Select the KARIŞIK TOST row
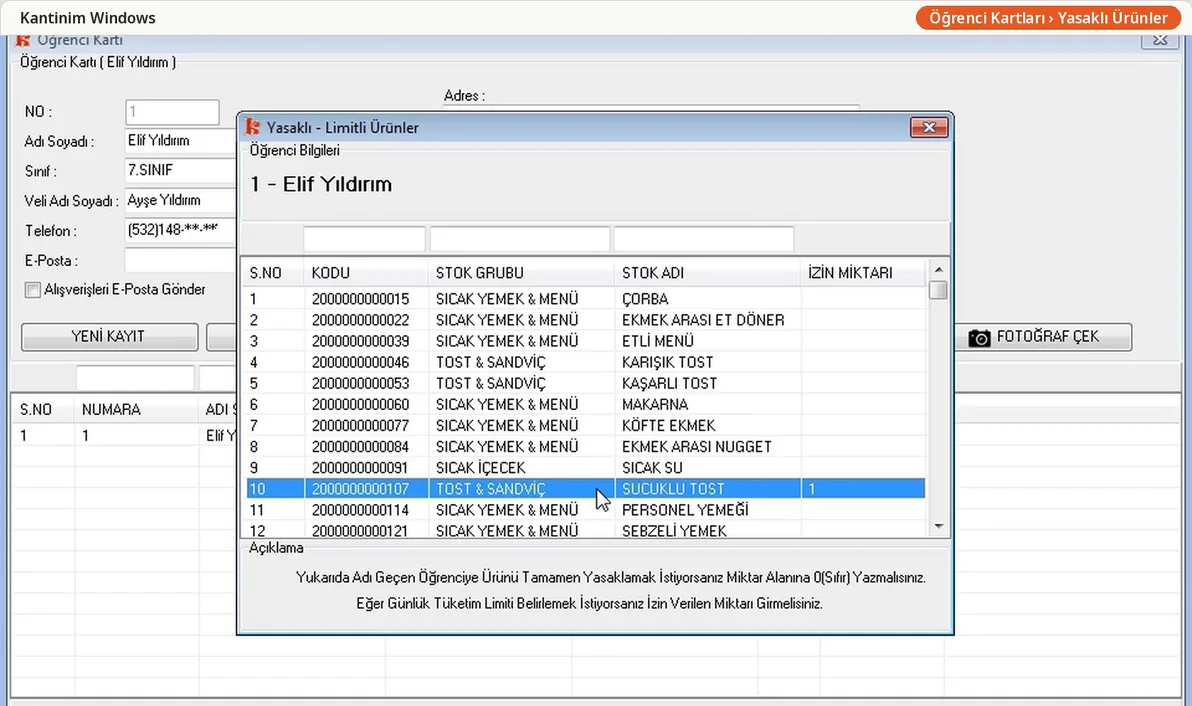The image size is (1192, 706). [585, 362]
